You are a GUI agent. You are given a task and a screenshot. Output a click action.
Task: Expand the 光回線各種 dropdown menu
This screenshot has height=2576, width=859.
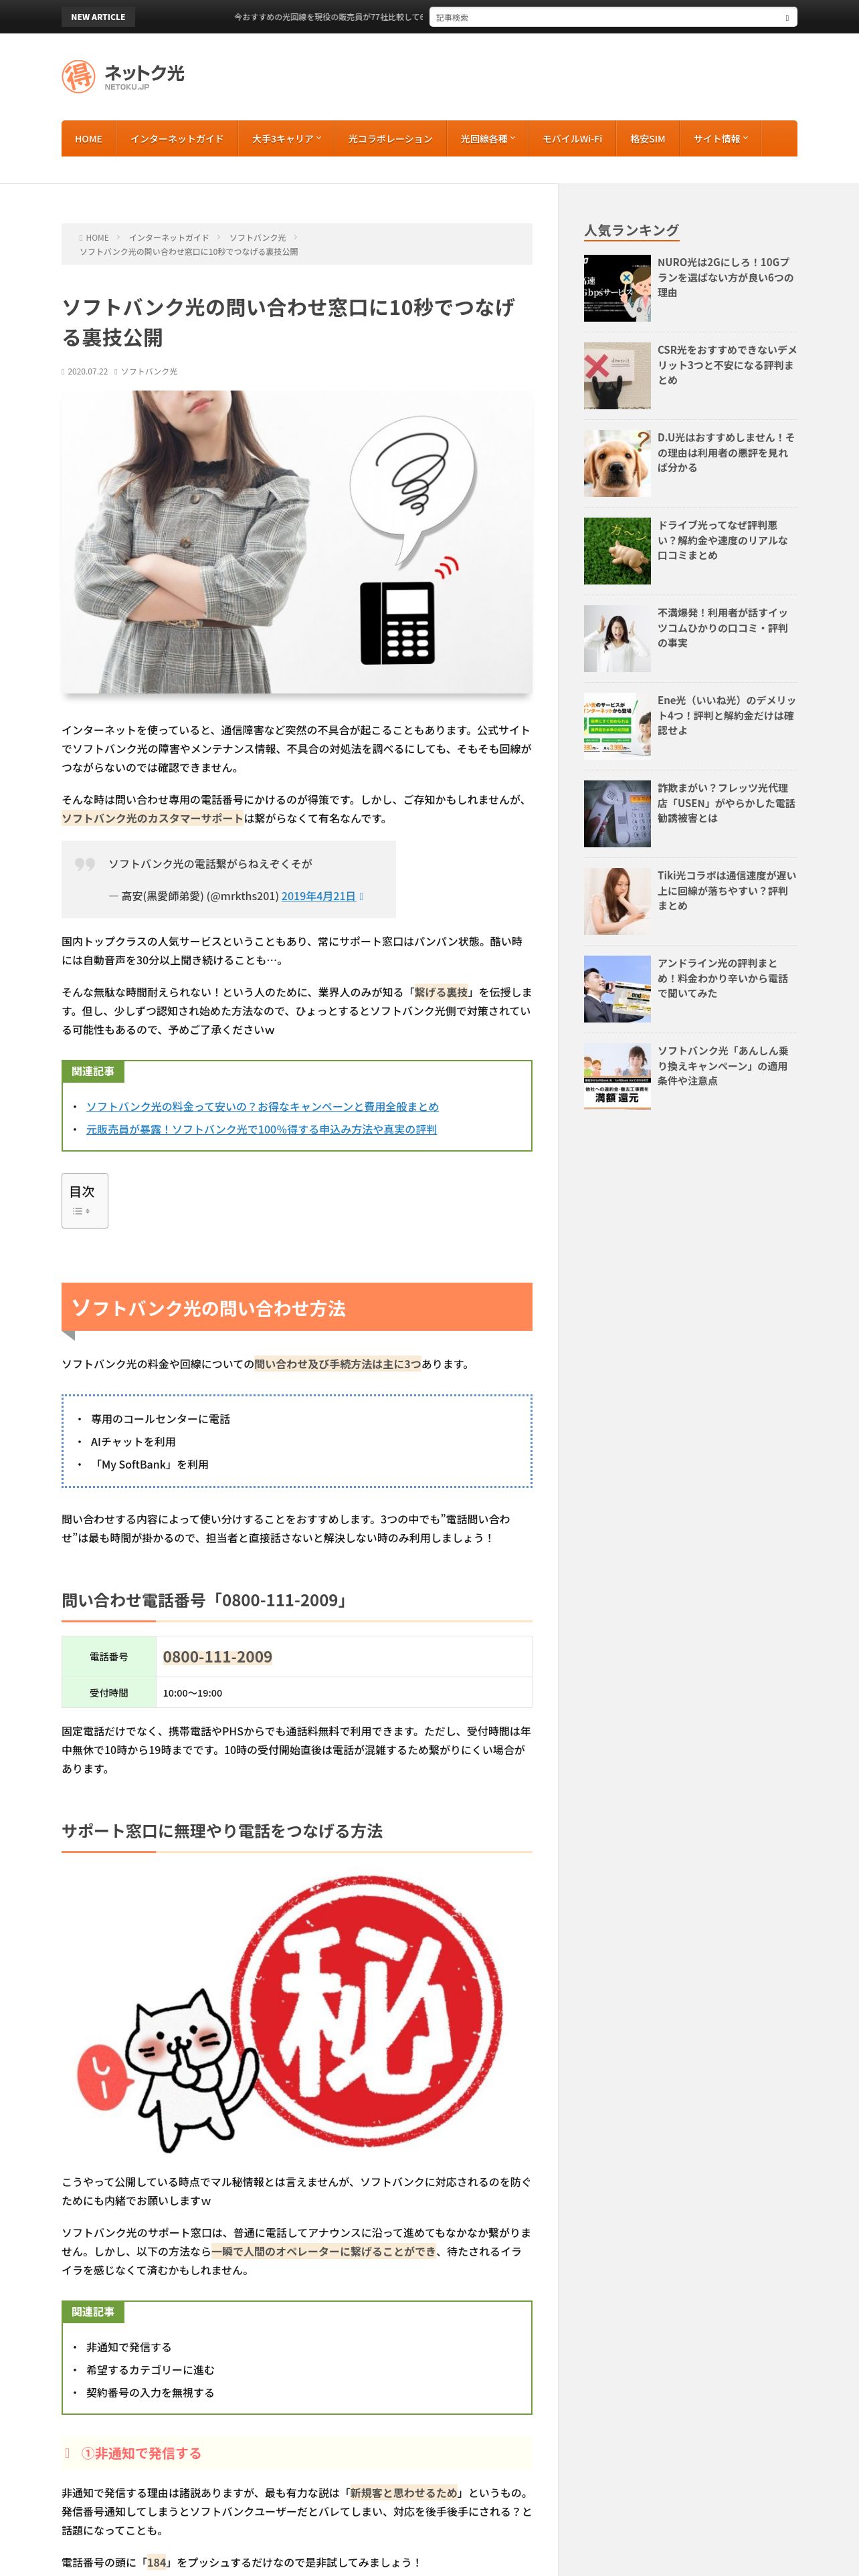pyautogui.click(x=488, y=139)
